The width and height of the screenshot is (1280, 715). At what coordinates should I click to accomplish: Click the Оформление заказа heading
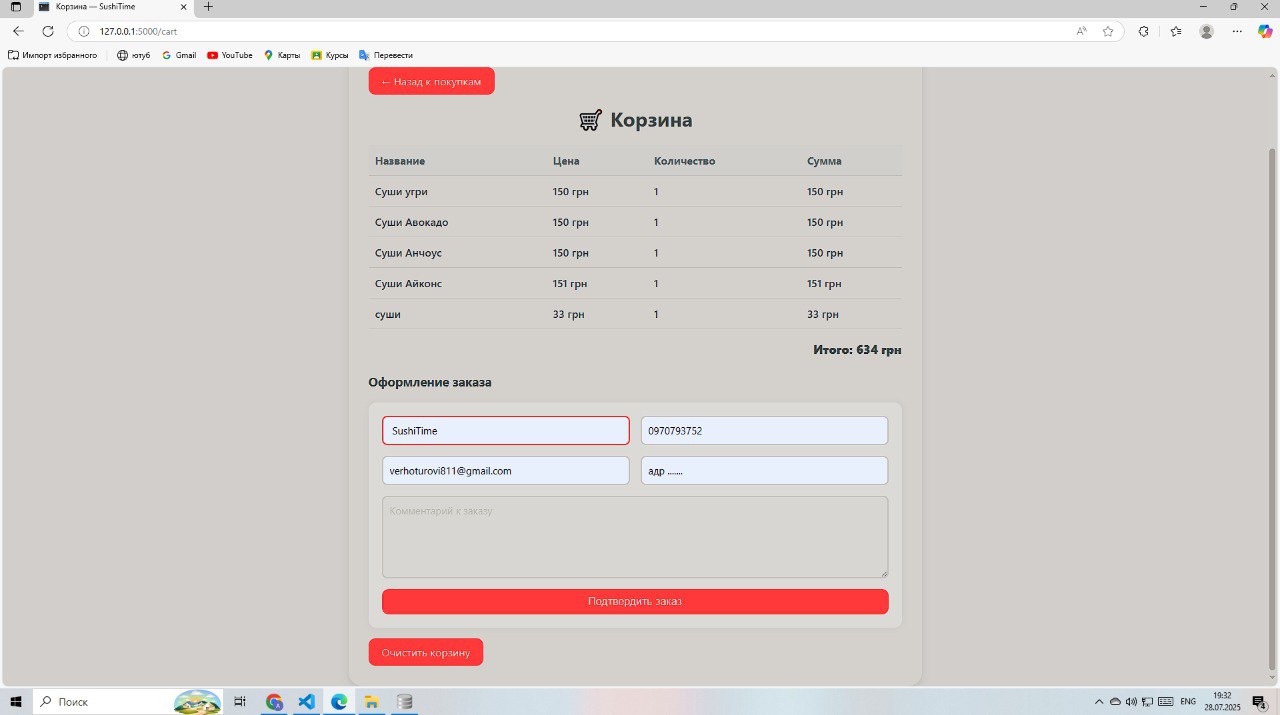pos(430,383)
